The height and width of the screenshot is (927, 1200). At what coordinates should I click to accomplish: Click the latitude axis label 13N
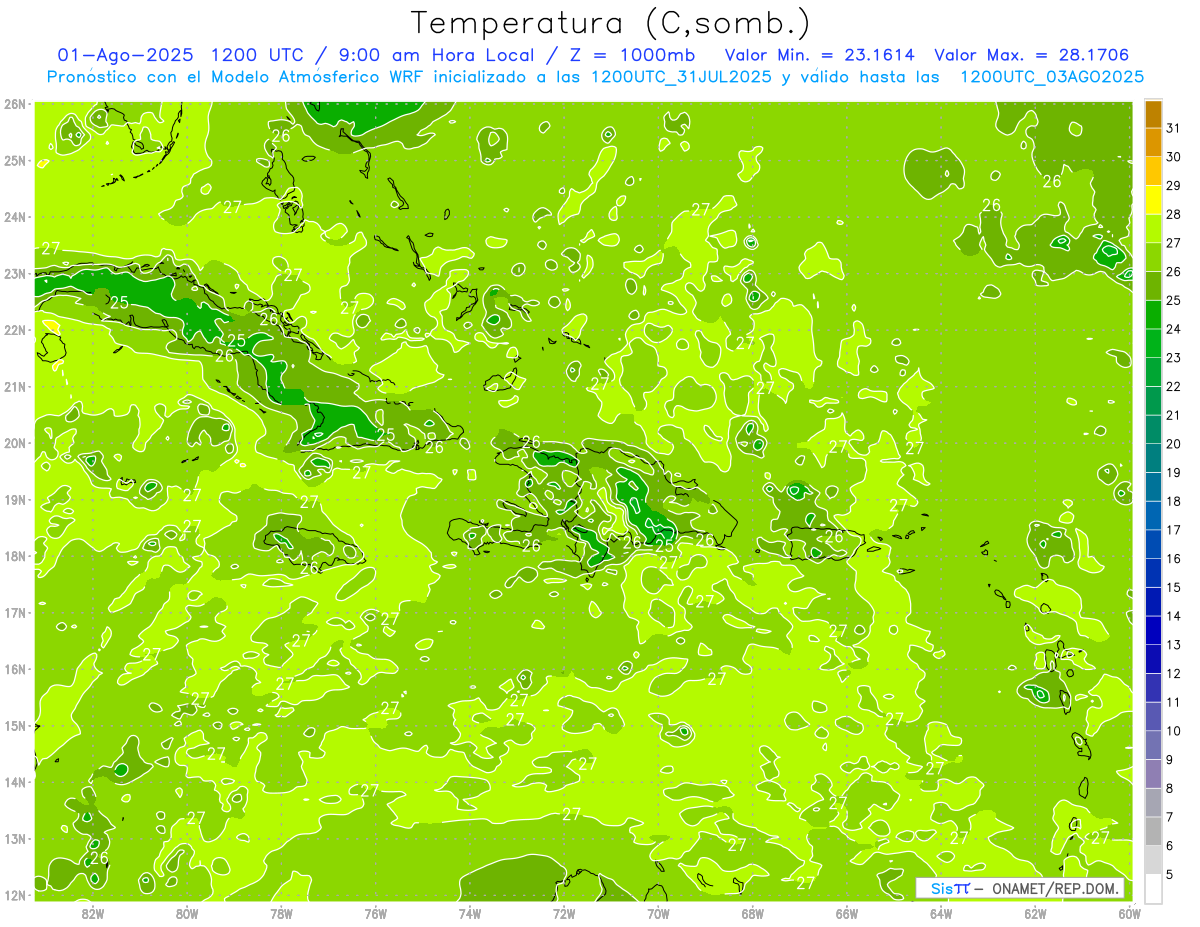pyautogui.click(x=14, y=839)
